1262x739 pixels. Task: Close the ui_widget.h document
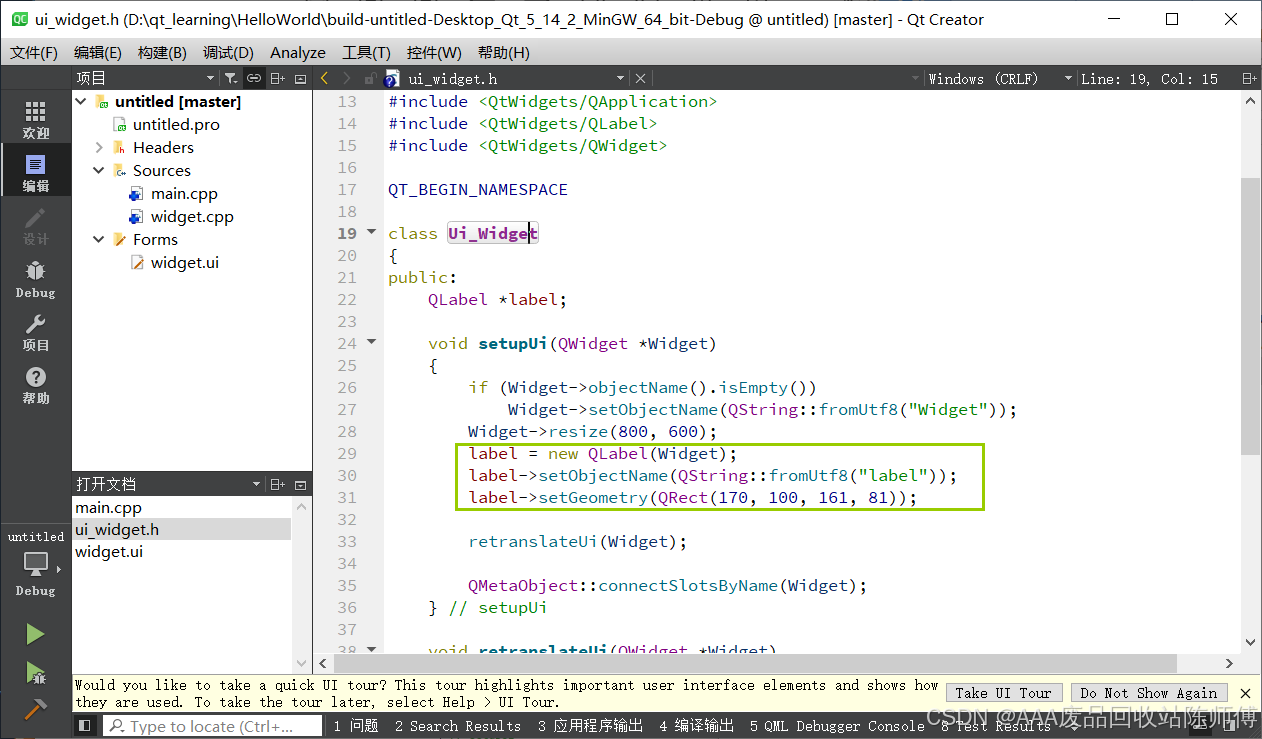tap(640, 78)
